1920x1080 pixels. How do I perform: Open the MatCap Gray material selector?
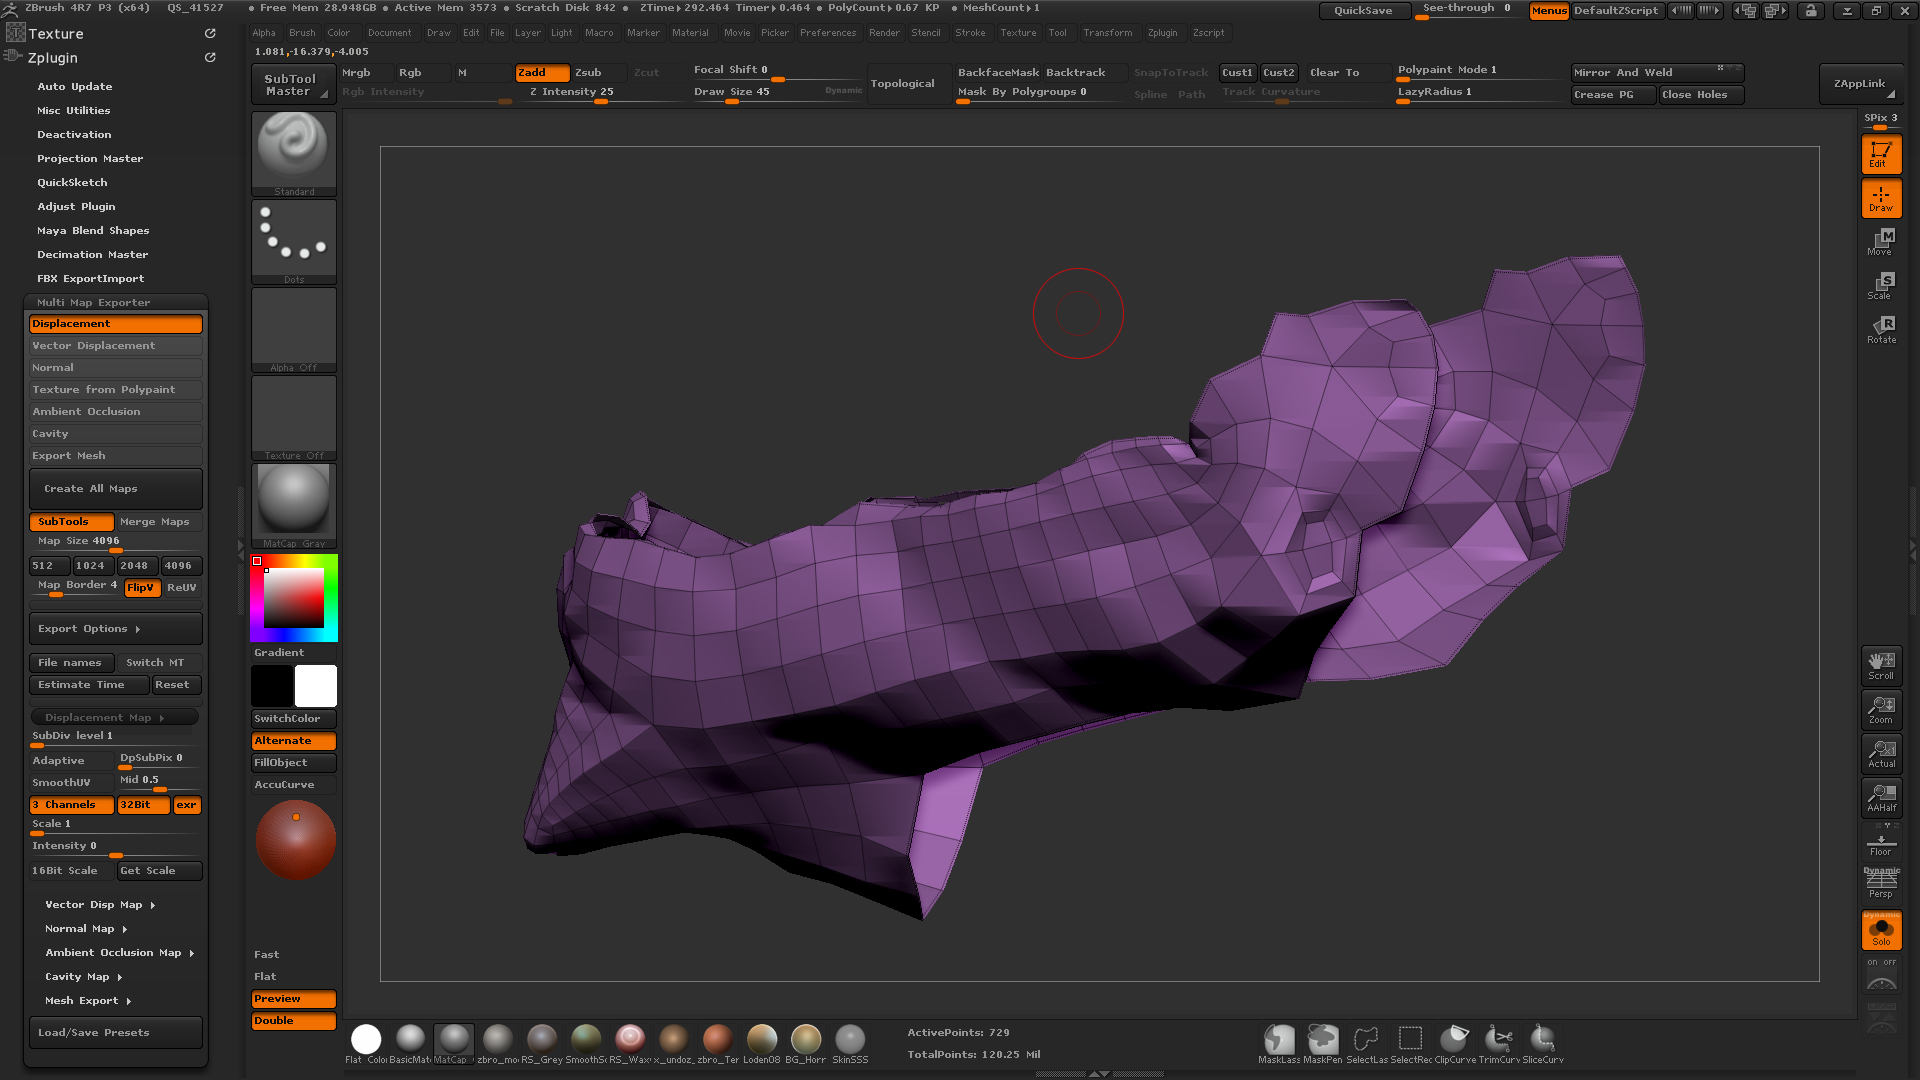(x=294, y=505)
